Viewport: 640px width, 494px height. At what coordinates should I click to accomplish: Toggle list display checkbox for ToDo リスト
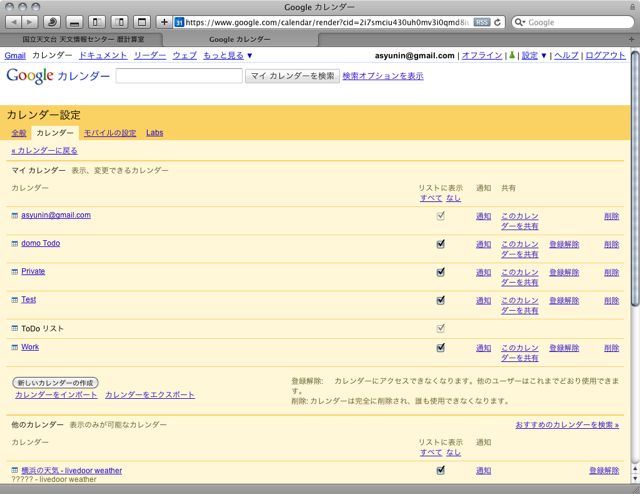pos(440,328)
